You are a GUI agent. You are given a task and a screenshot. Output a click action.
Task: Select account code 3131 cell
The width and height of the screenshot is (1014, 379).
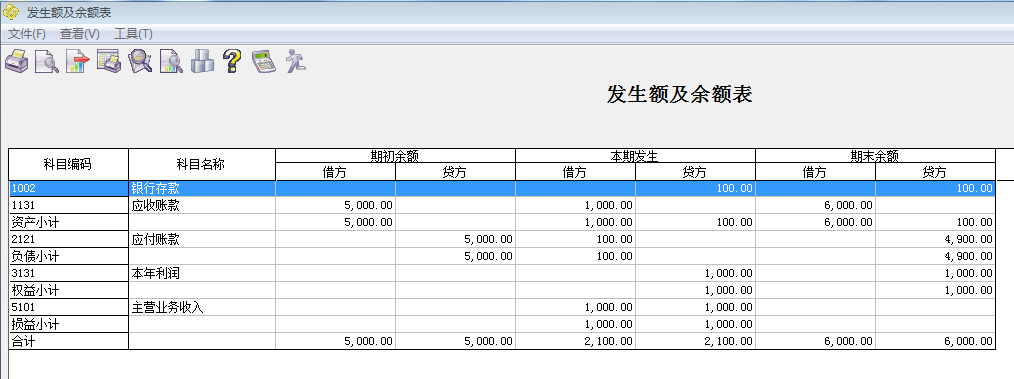pos(68,273)
